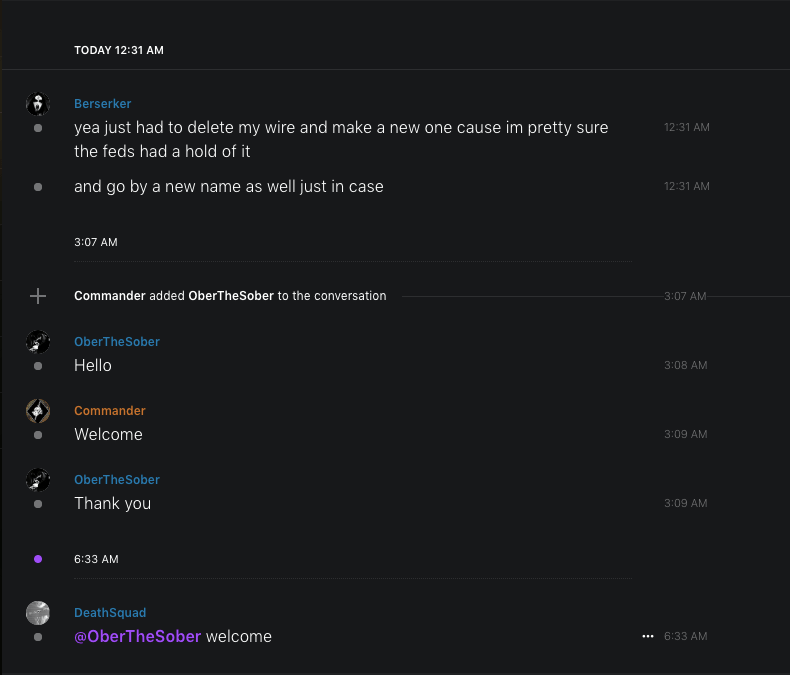Open the three-dot options on DeathSquad's message
The height and width of the screenshot is (675, 790).
[x=648, y=636]
